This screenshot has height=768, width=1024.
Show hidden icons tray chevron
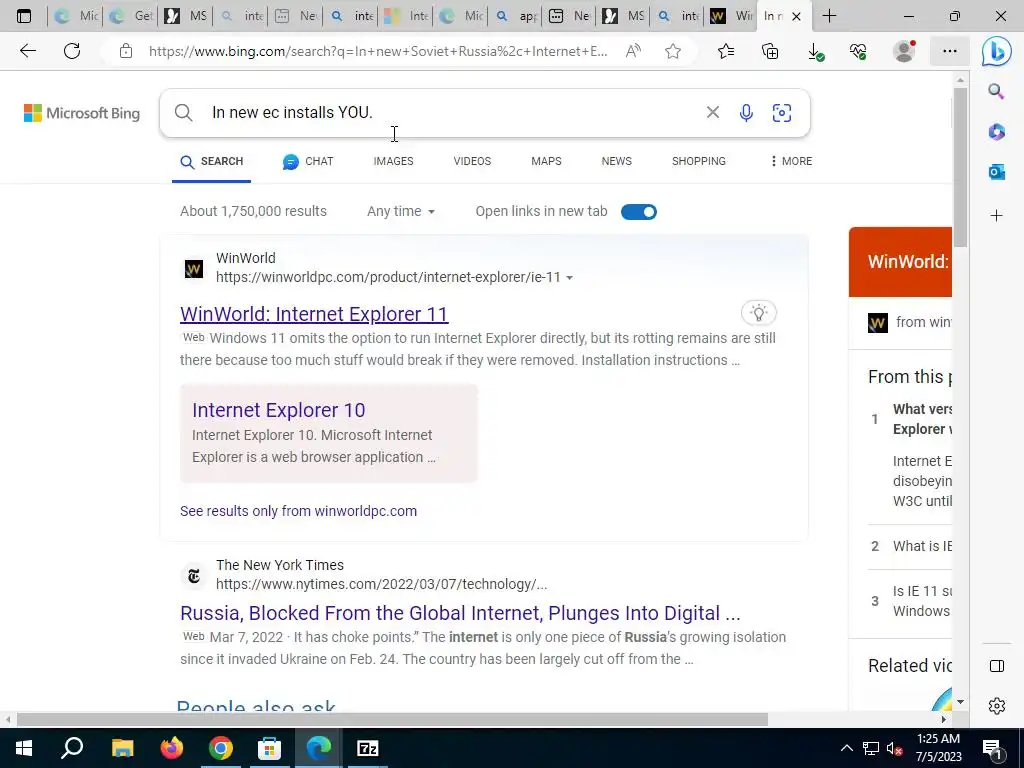[x=846, y=748]
